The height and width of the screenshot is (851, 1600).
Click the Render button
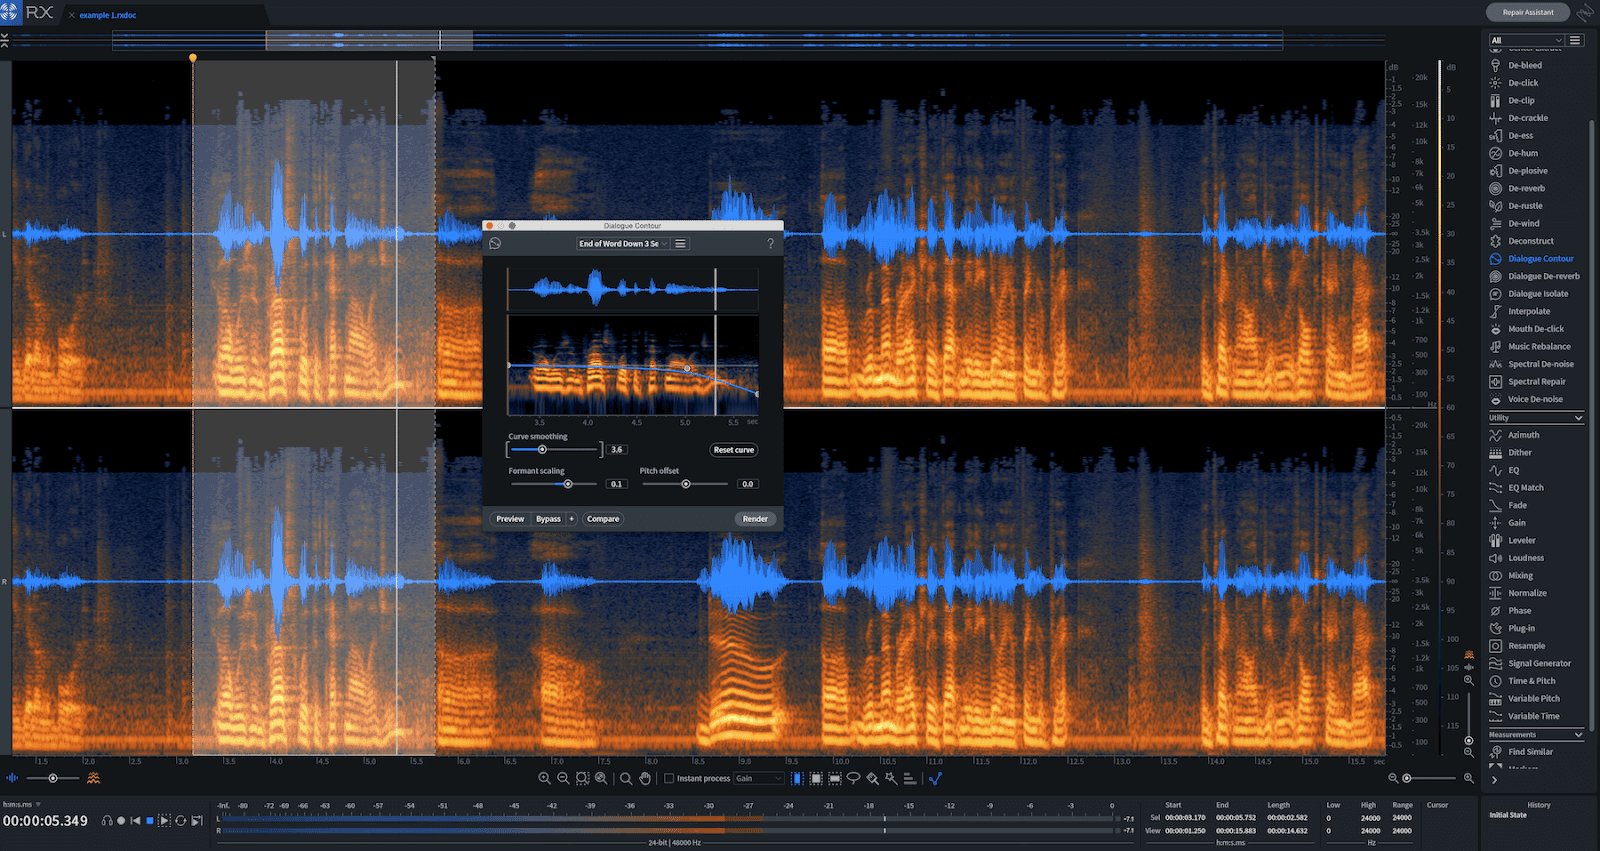755,519
